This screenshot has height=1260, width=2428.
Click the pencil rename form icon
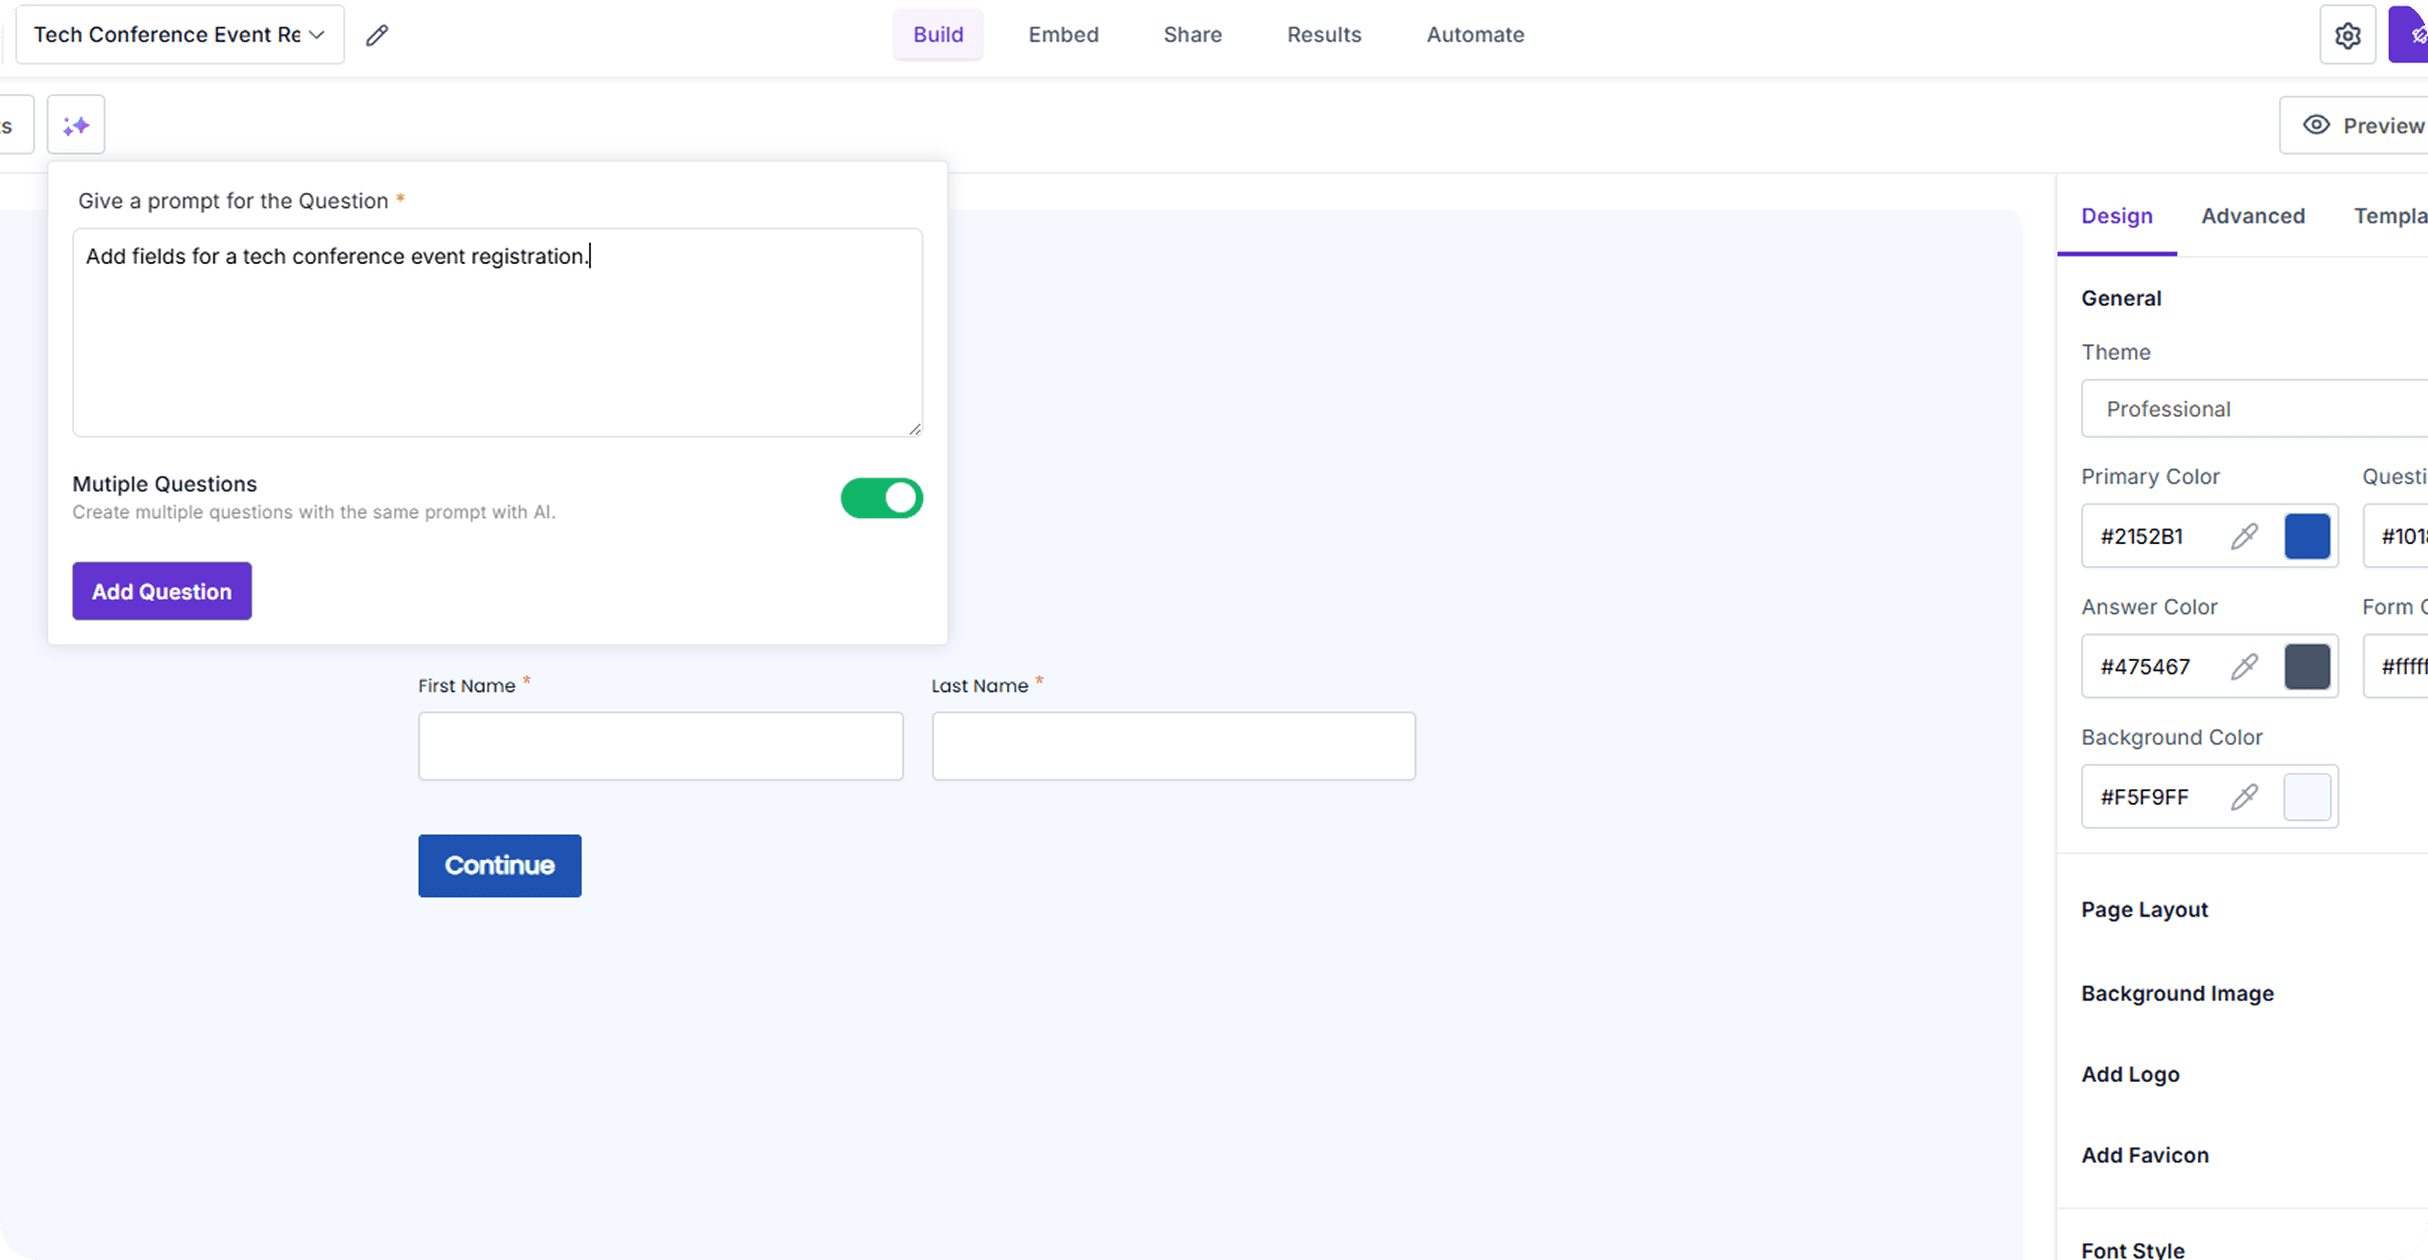377,35
